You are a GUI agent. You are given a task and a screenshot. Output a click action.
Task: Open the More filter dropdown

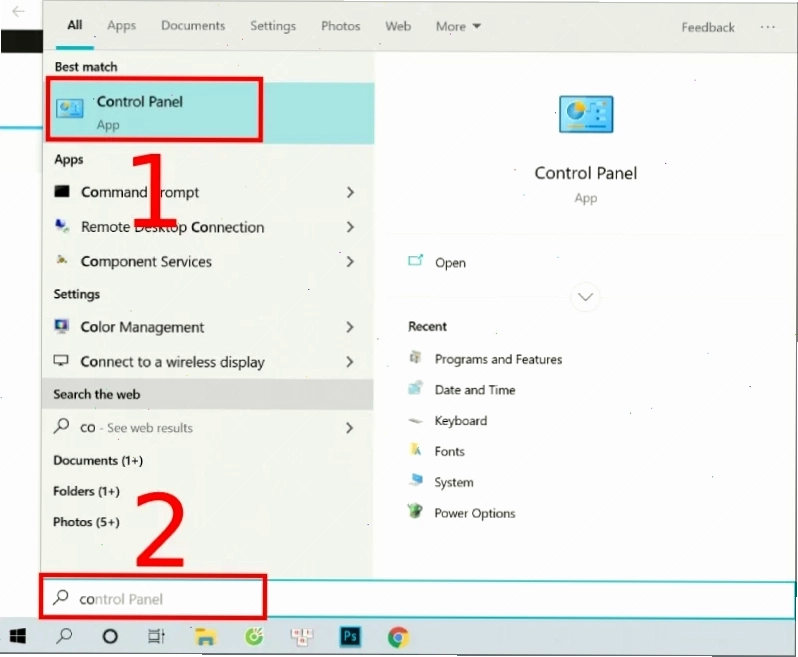click(458, 26)
